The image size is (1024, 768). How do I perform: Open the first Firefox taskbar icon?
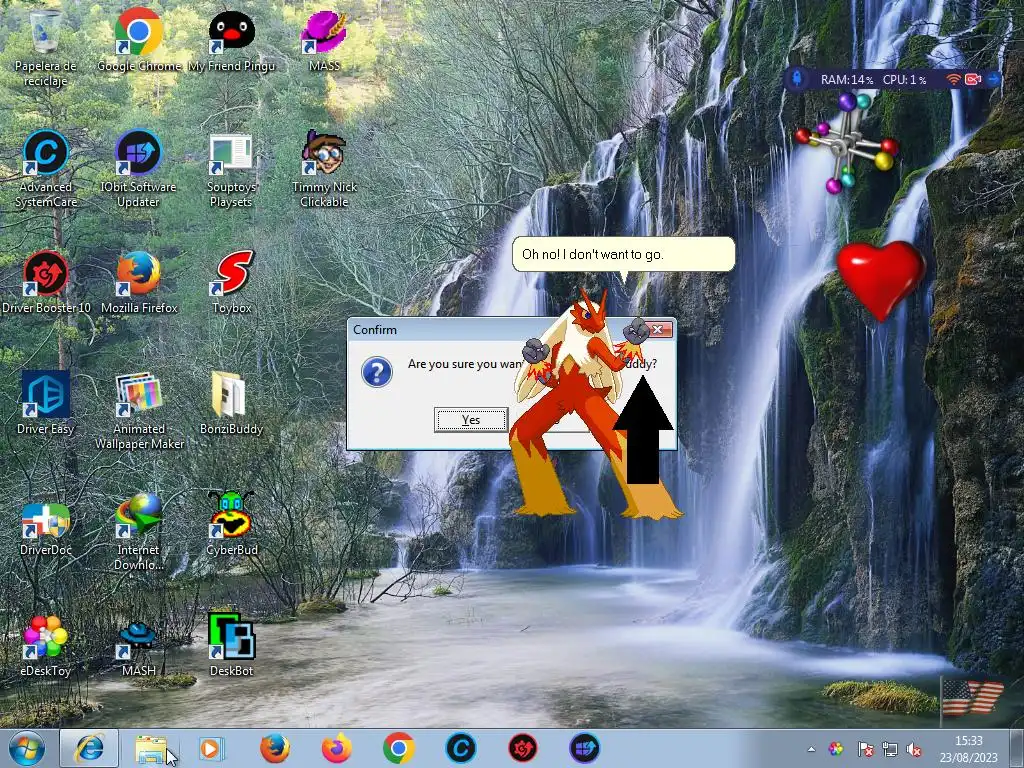point(275,748)
